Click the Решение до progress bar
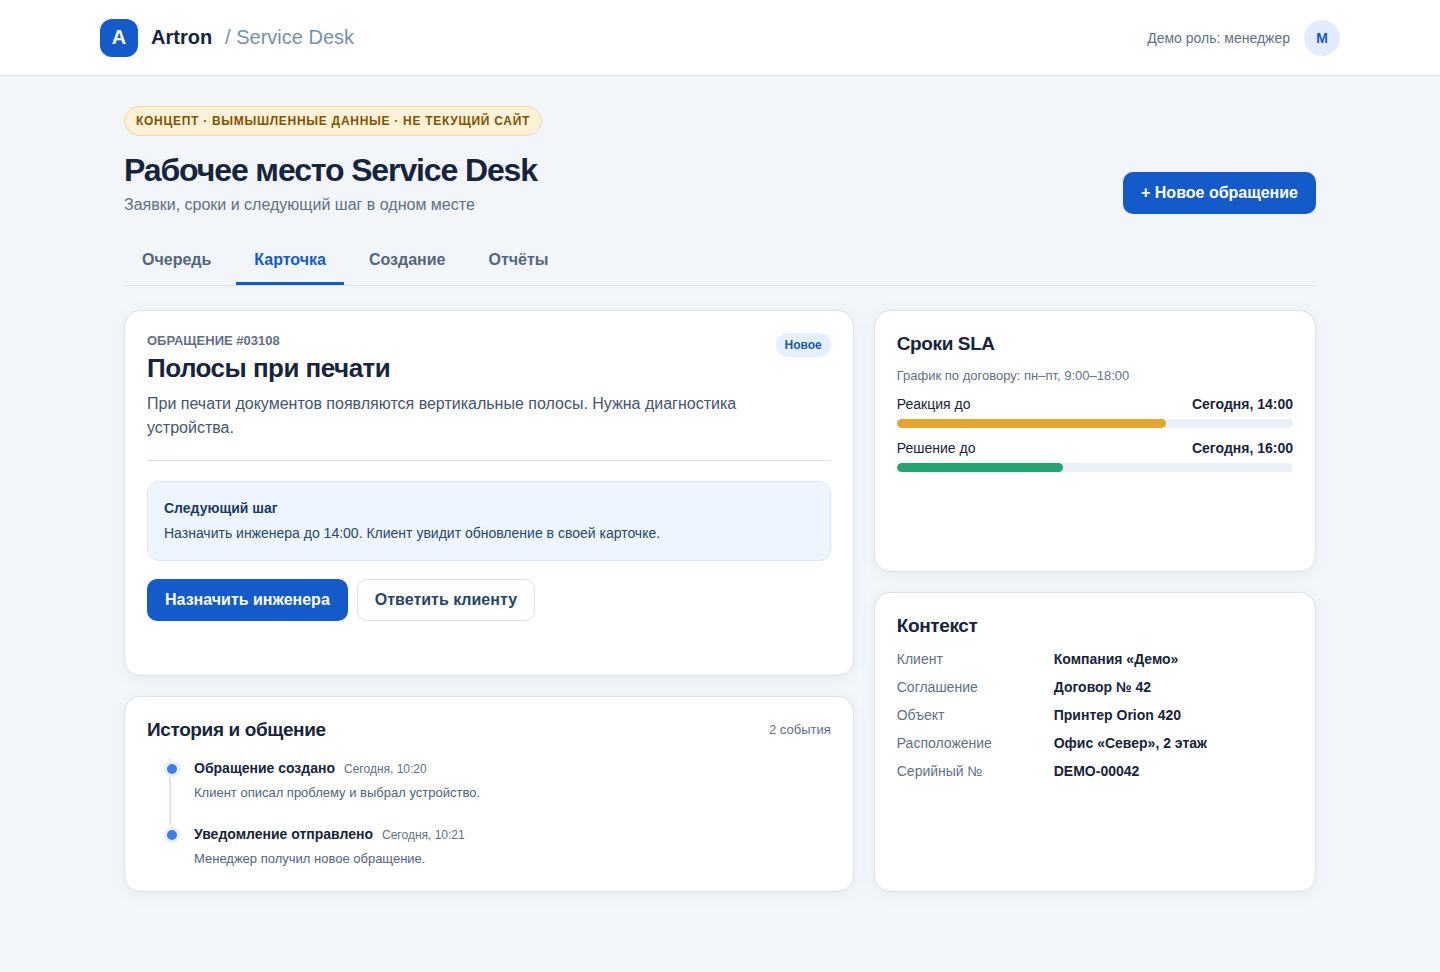This screenshot has width=1440, height=972. tap(1095, 468)
